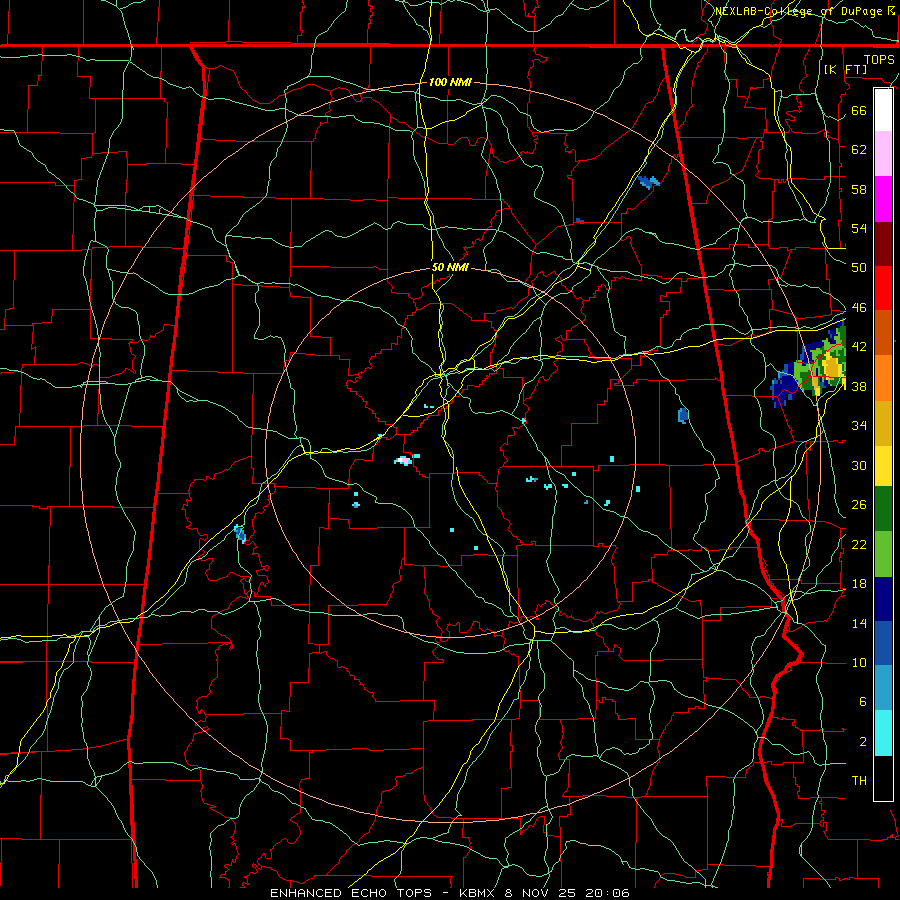900x900 pixels.
Task: Click the legend value 14
Action: 859,623
